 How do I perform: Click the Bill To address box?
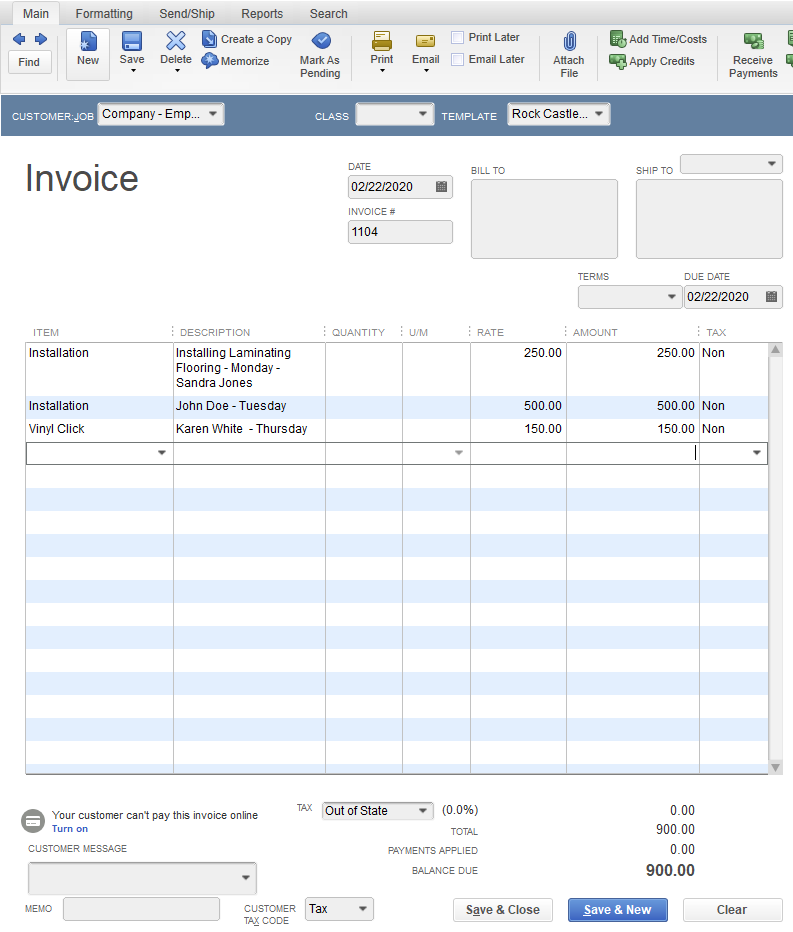[545, 219]
